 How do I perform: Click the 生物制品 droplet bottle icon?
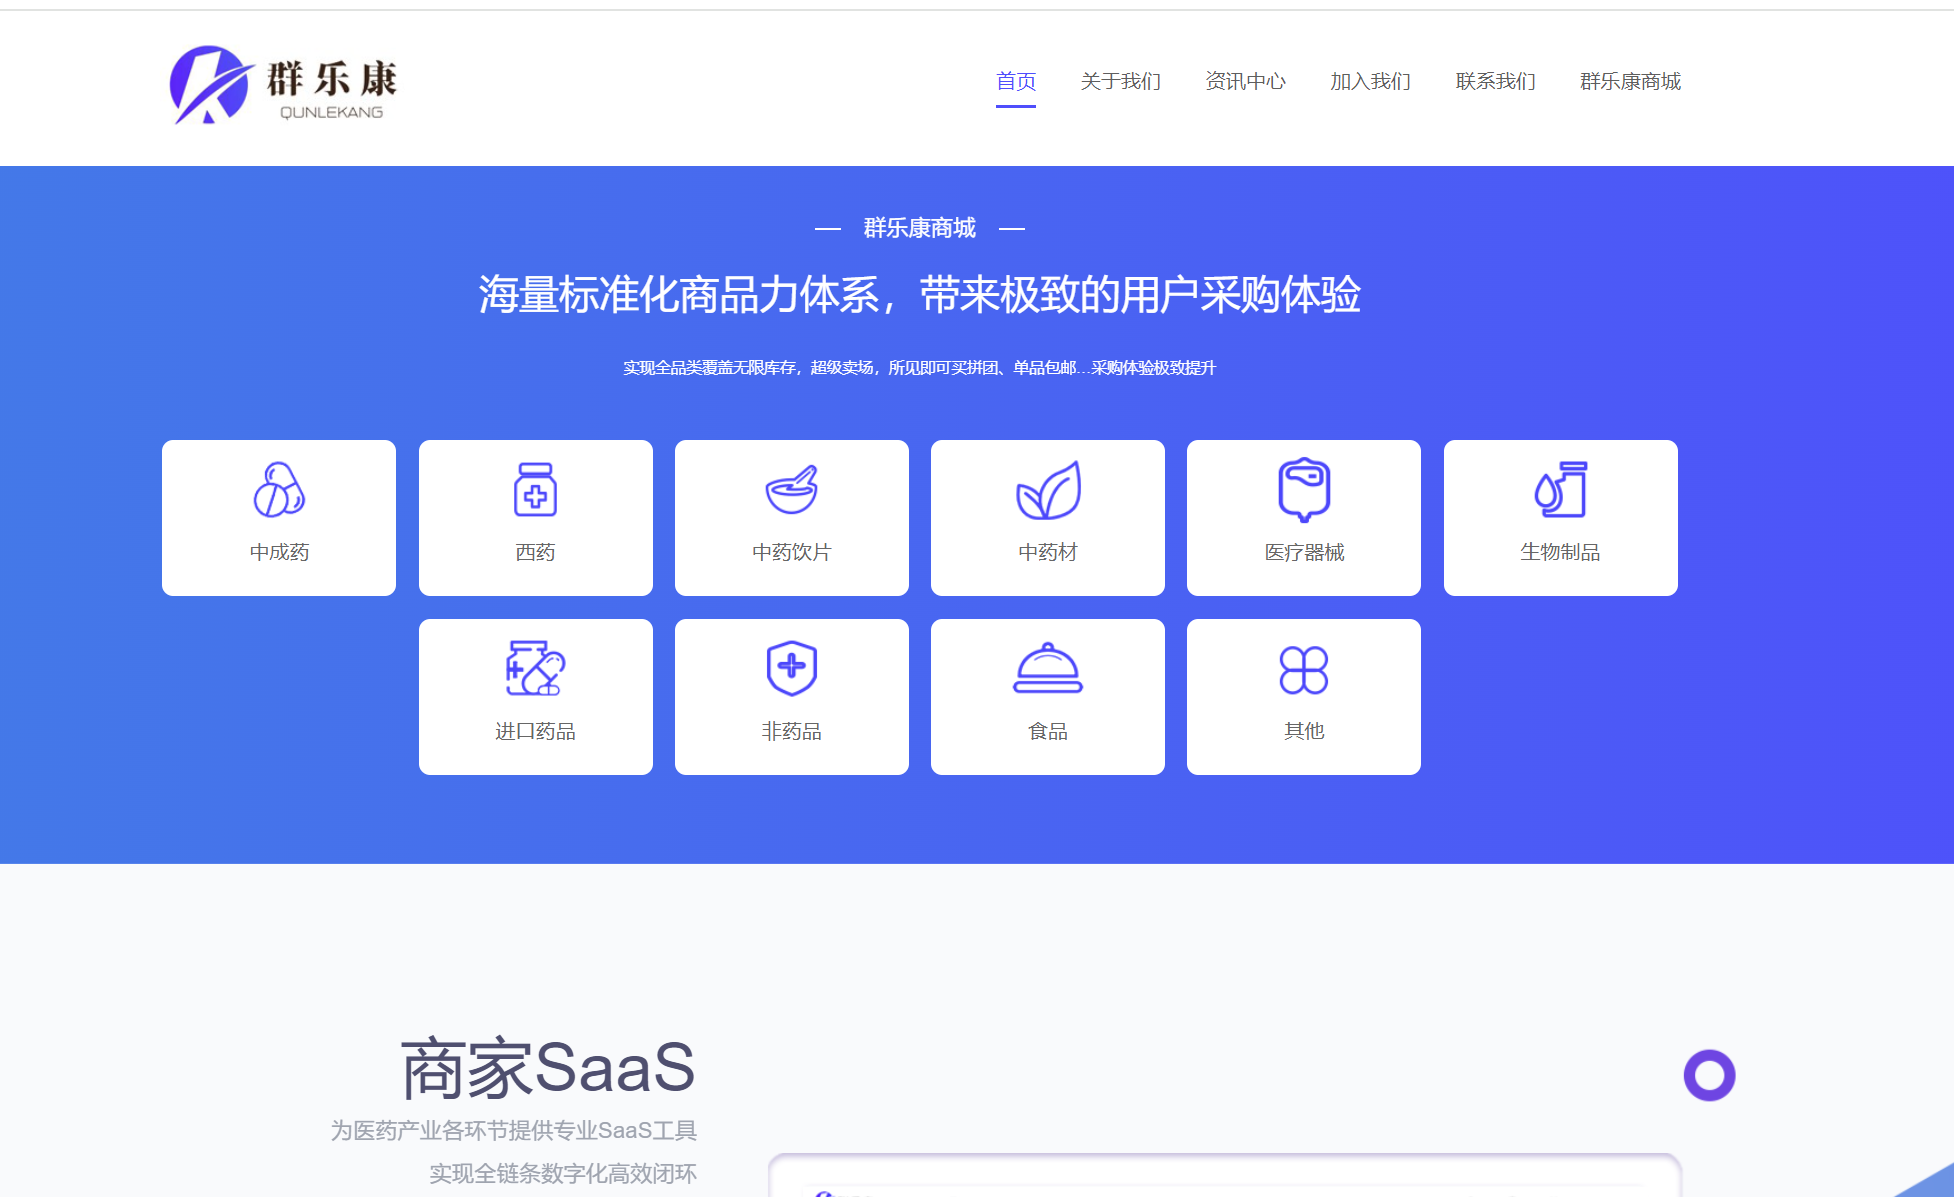click(x=1560, y=489)
